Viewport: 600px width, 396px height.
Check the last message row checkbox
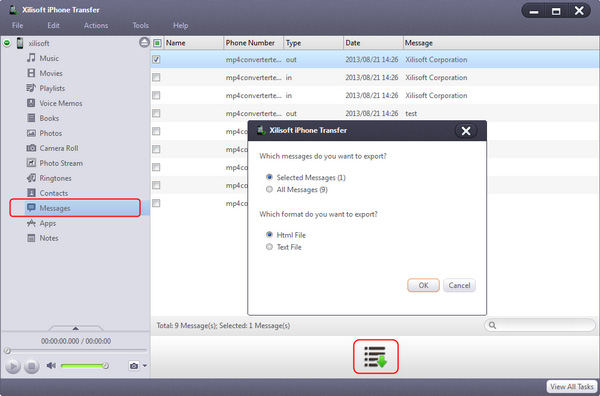click(156, 203)
